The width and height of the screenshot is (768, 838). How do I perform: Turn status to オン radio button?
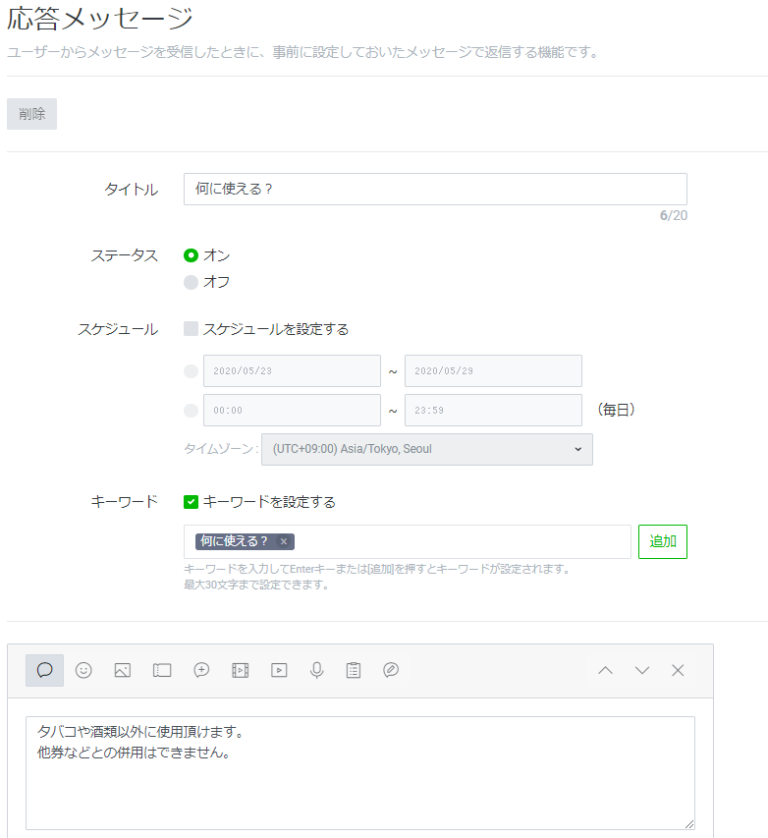point(191,256)
